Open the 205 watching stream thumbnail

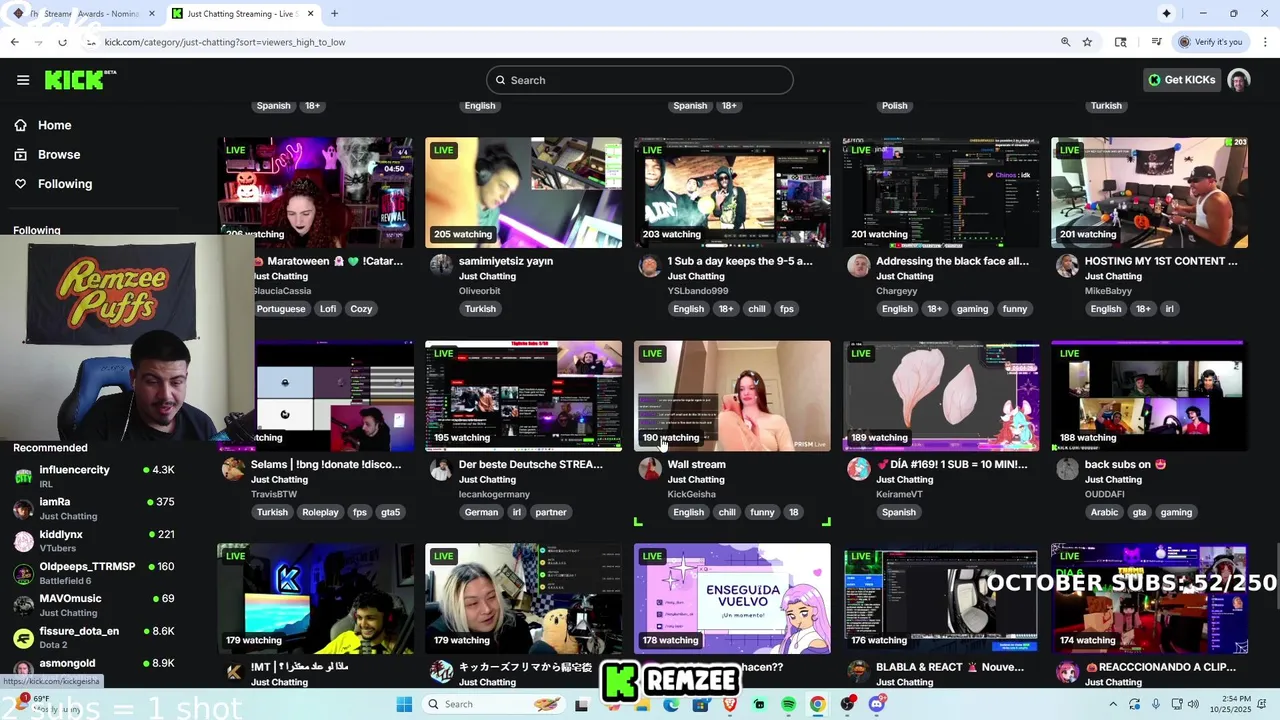click(523, 192)
